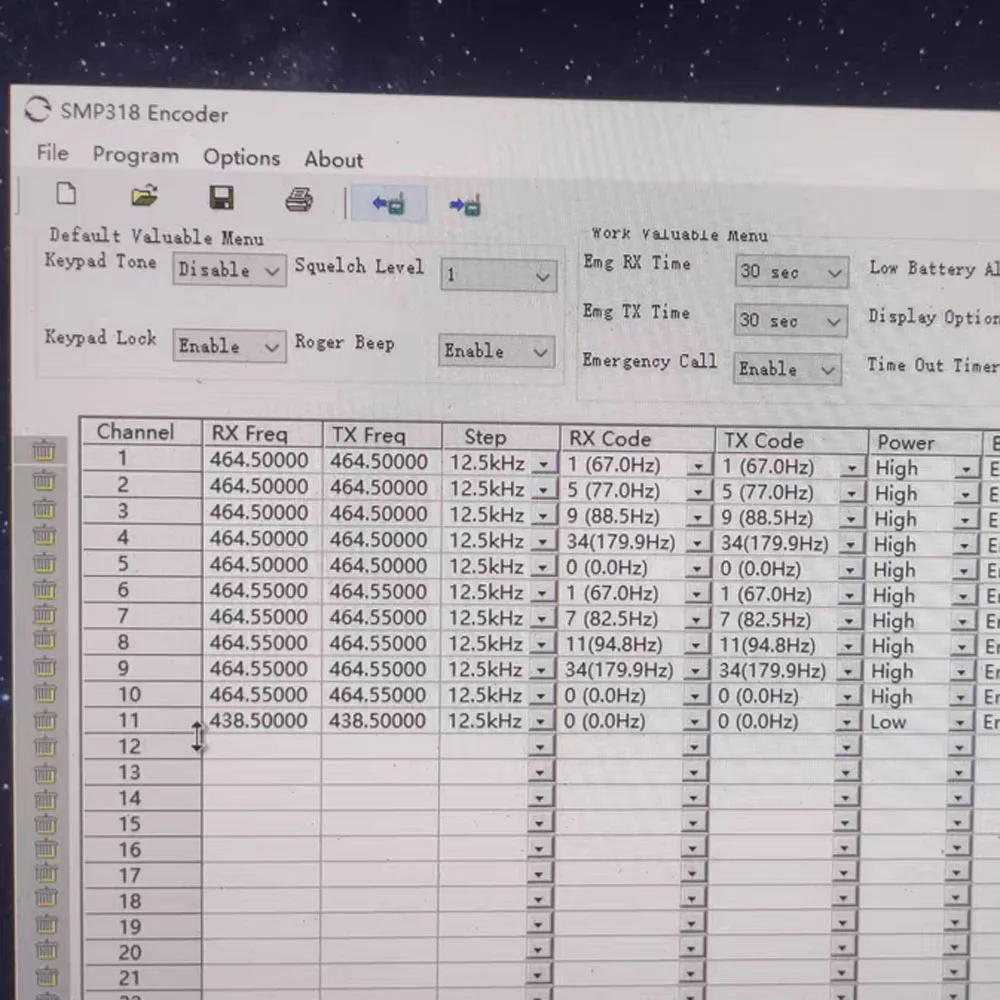Viewport: 1000px width, 1000px height.
Task: Click RX Freq cell 438.50000 for channel 11
Action: (261, 721)
